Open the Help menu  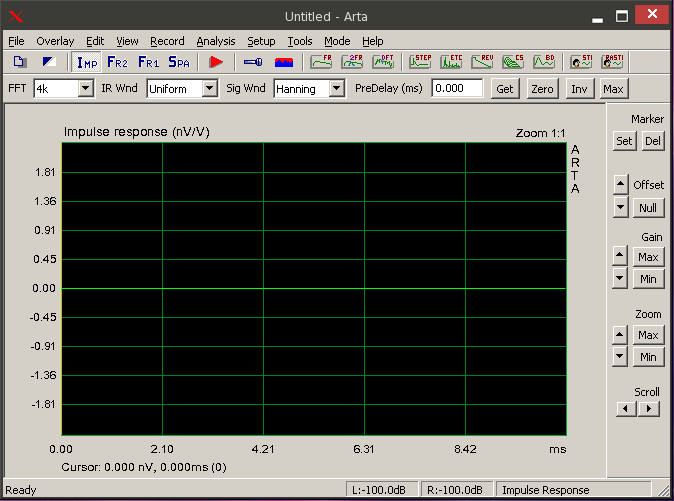pyautogui.click(x=373, y=41)
